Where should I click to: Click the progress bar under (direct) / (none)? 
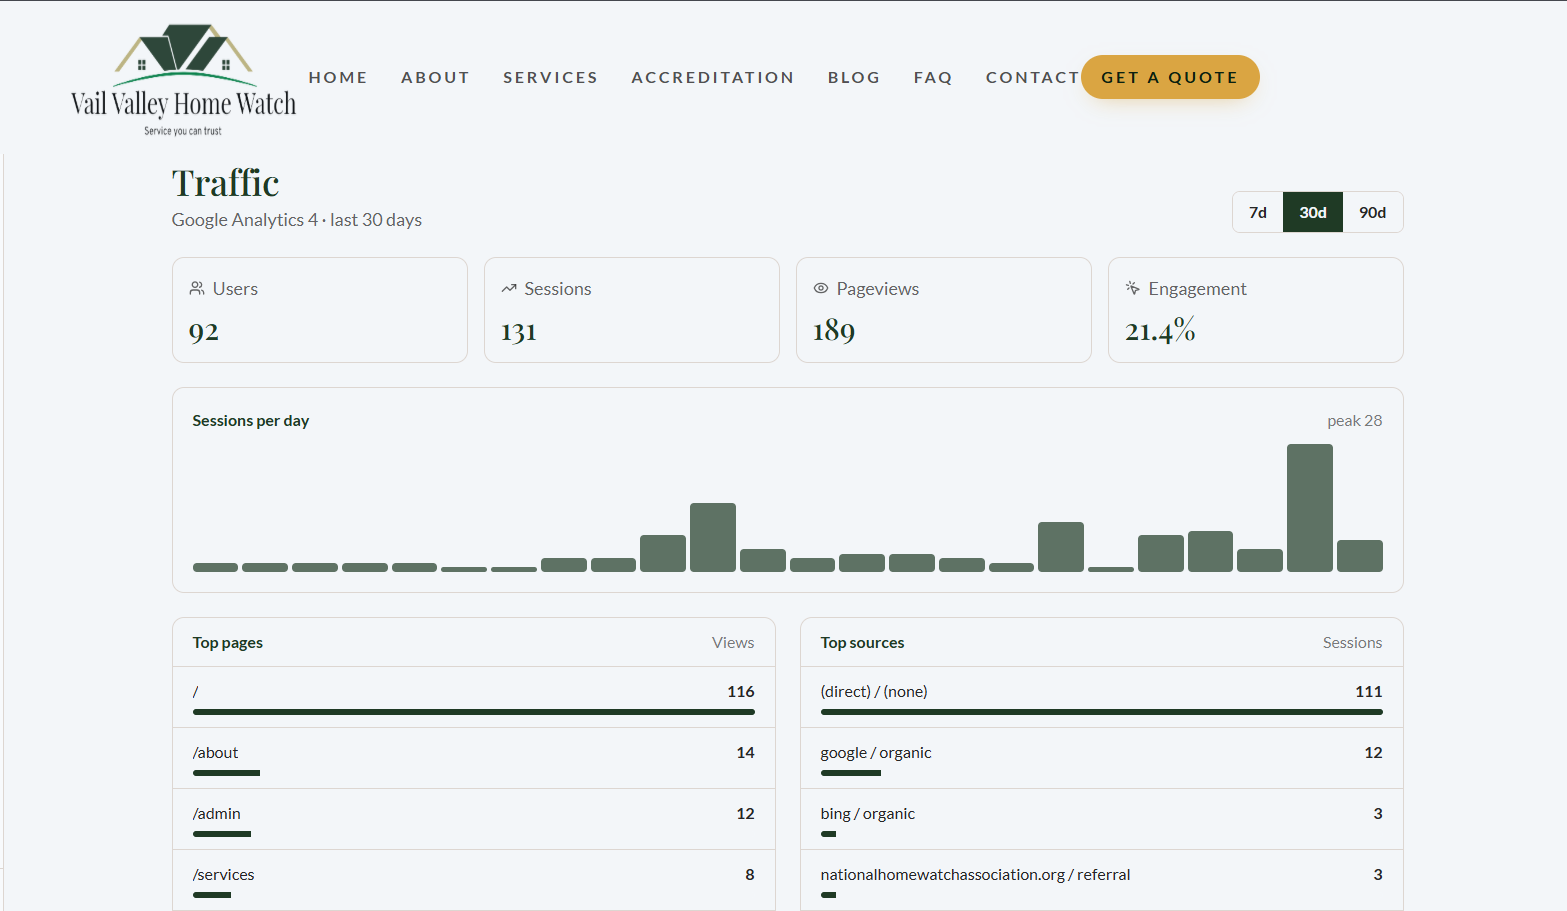click(x=1102, y=712)
